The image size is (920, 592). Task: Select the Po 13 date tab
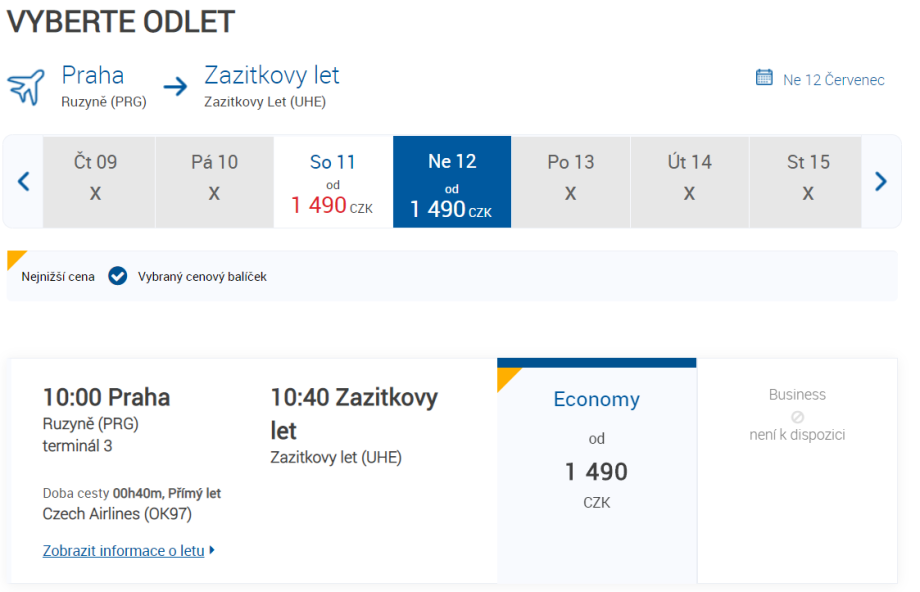click(x=570, y=182)
